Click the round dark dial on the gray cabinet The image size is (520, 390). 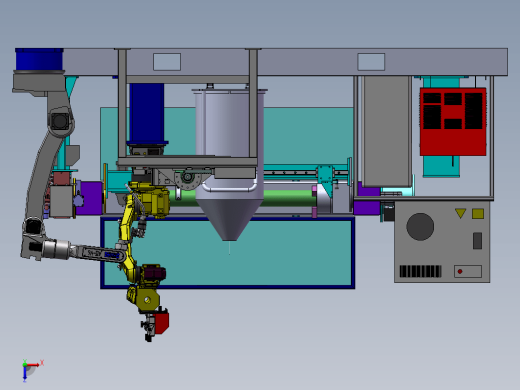[x=420, y=227]
